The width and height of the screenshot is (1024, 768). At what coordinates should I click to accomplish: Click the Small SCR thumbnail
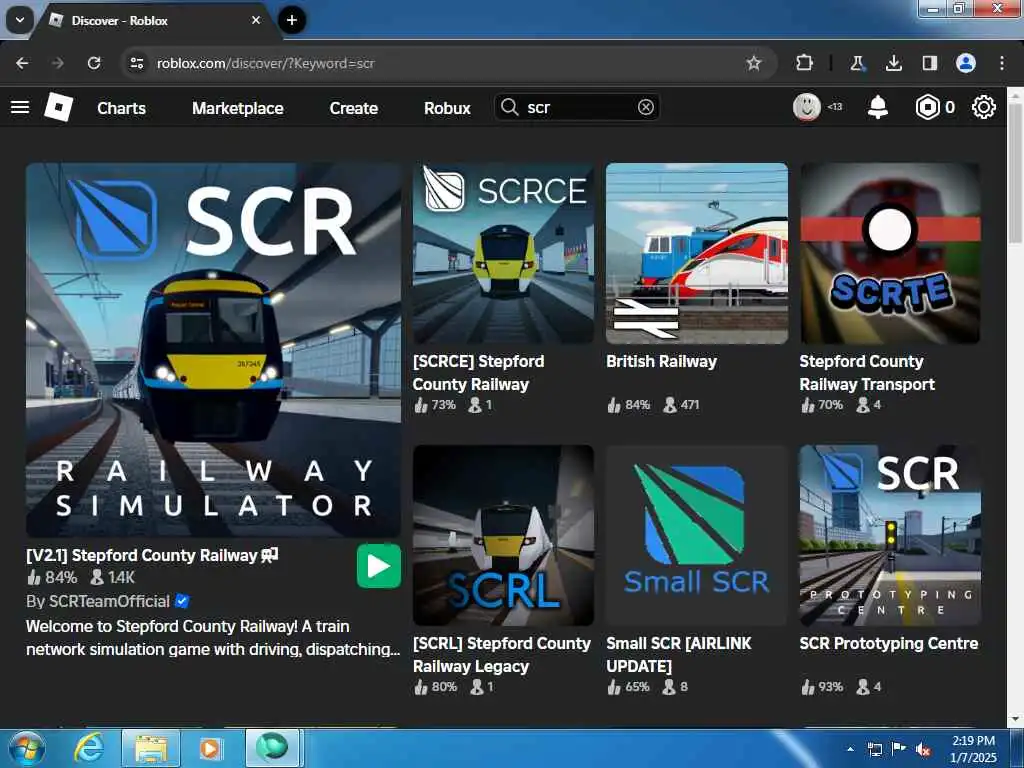pyautogui.click(x=697, y=536)
